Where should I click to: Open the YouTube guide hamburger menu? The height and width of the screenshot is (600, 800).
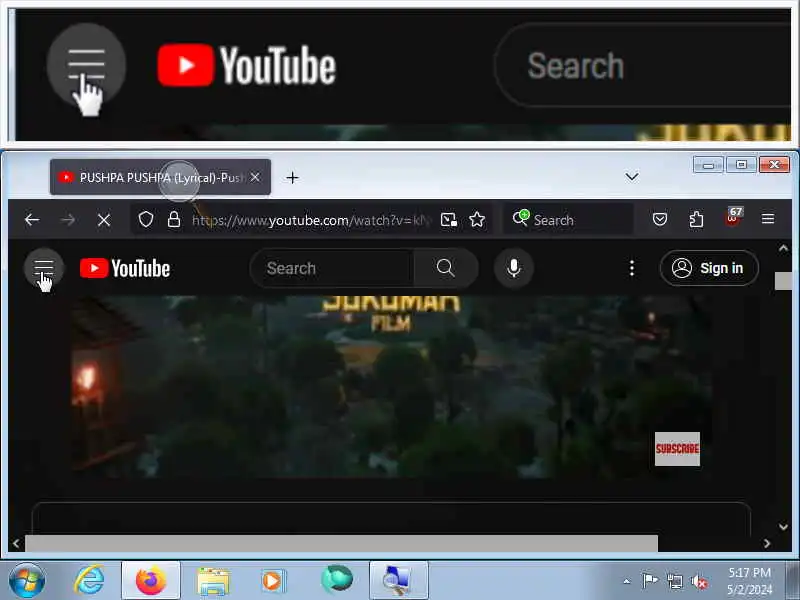click(44, 268)
